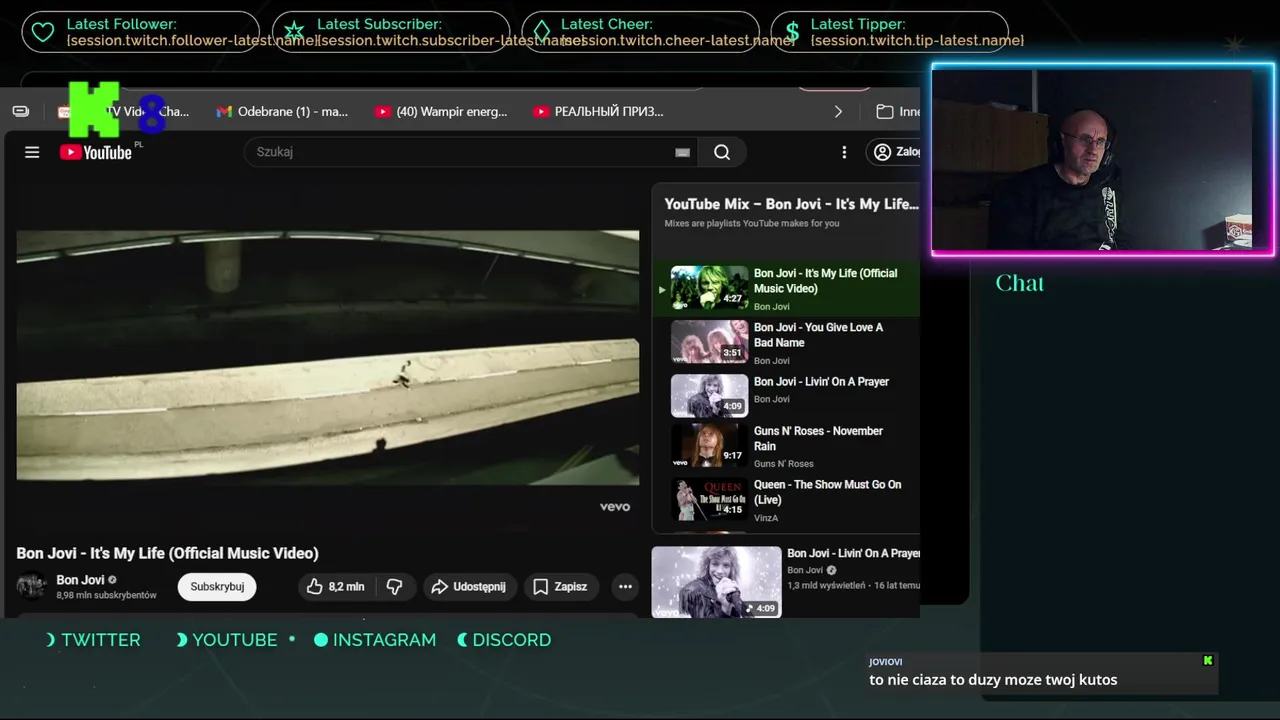Open the РЕАЛЬНЫЙ ПРИЗ... bookmark
Image resolution: width=1280 pixels, height=720 pixels.
pyautogui.click(x=598, y=112)
